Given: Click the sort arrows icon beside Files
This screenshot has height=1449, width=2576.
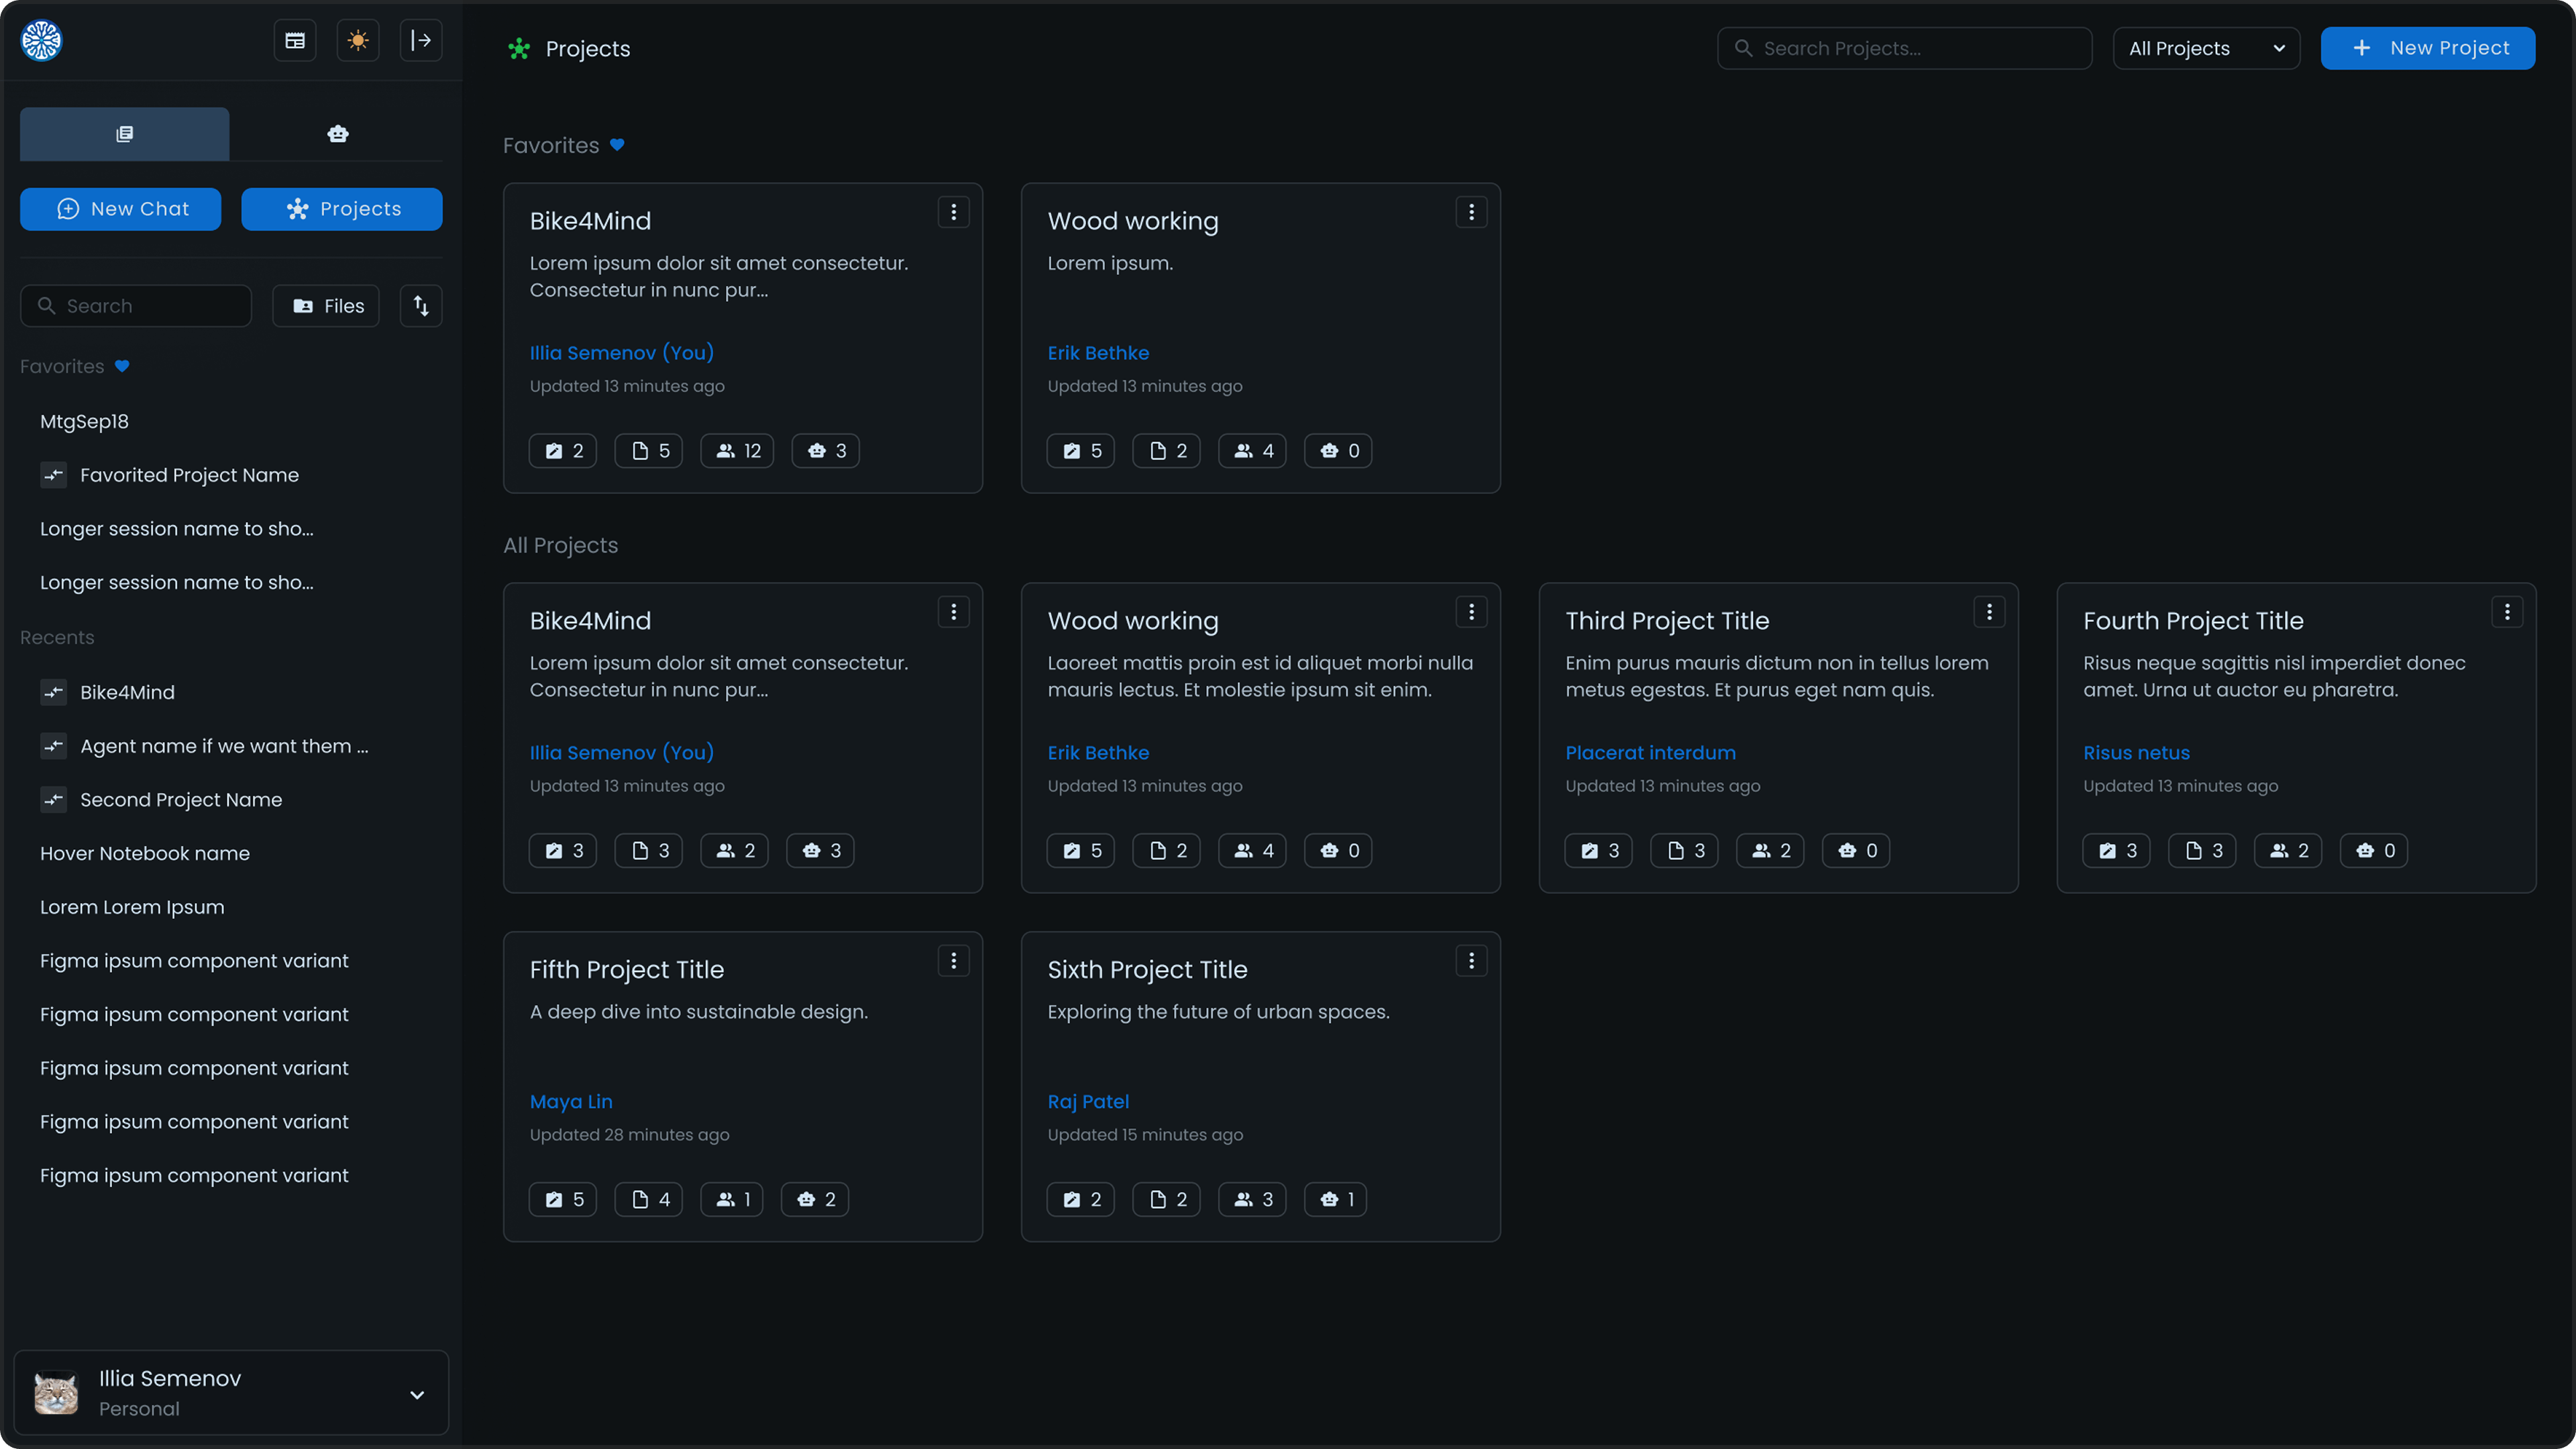Looking at the screenshot, I should coord(421,306).
